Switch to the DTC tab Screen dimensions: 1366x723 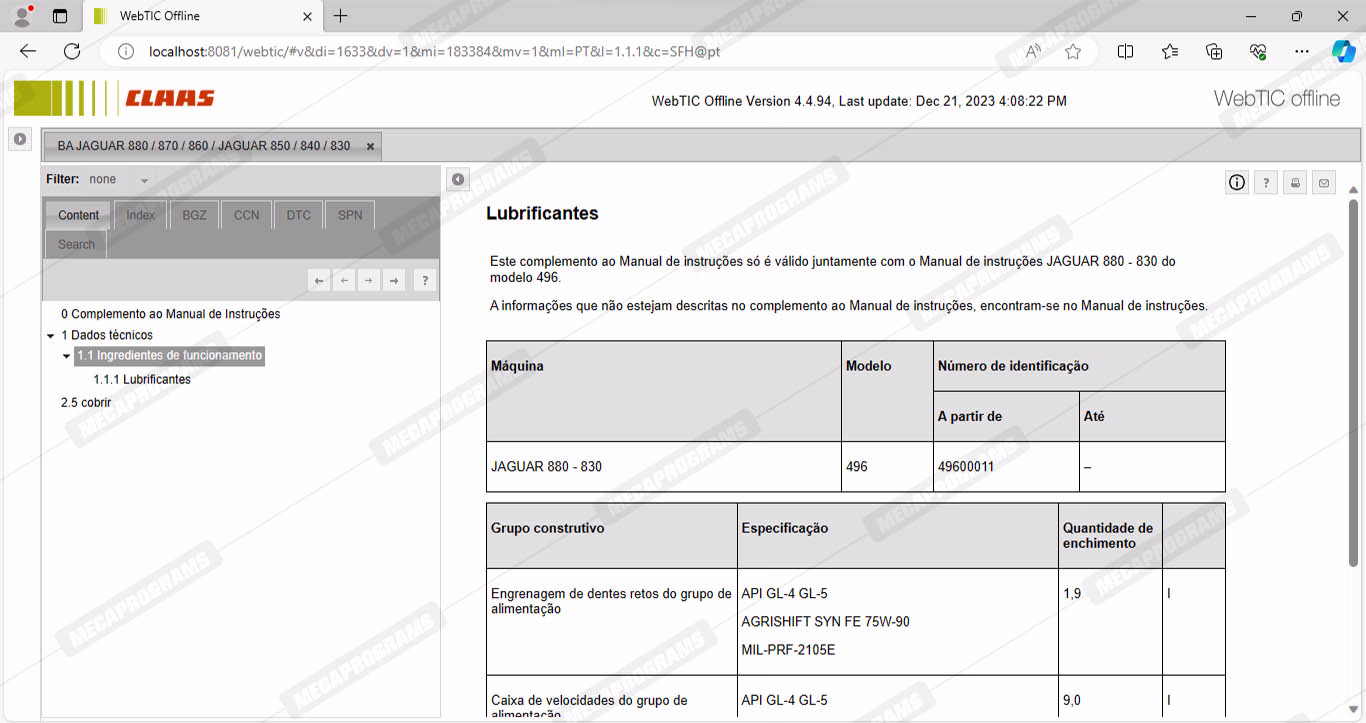[x=298, y=215]
